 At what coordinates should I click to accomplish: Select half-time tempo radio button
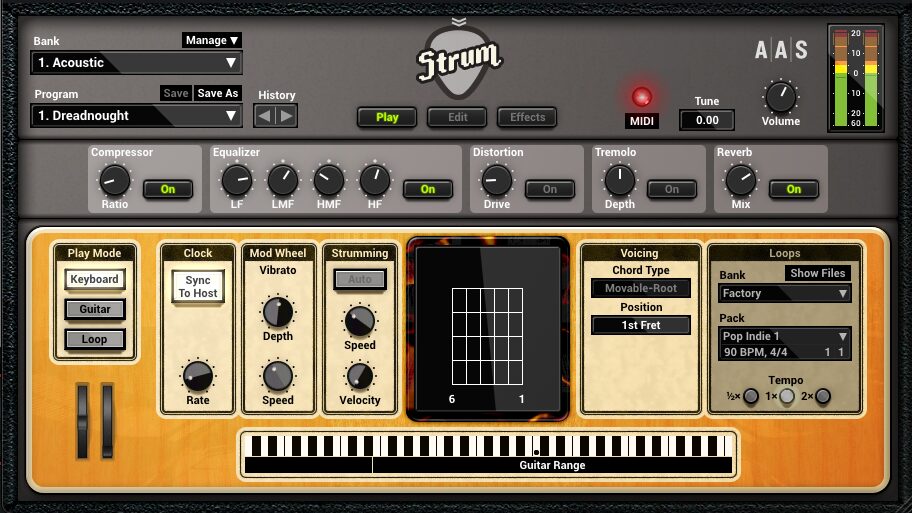click(x=751, y=397)
